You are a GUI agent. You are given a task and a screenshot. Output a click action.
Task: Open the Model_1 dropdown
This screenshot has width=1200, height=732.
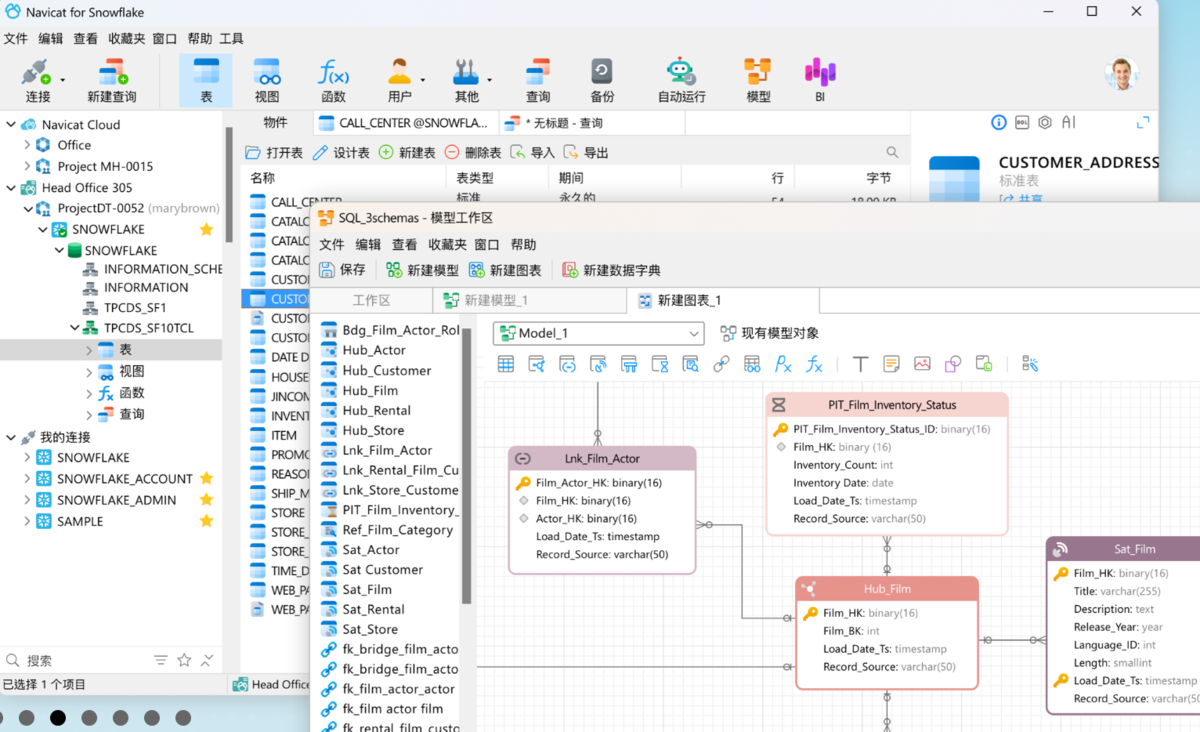598,333
